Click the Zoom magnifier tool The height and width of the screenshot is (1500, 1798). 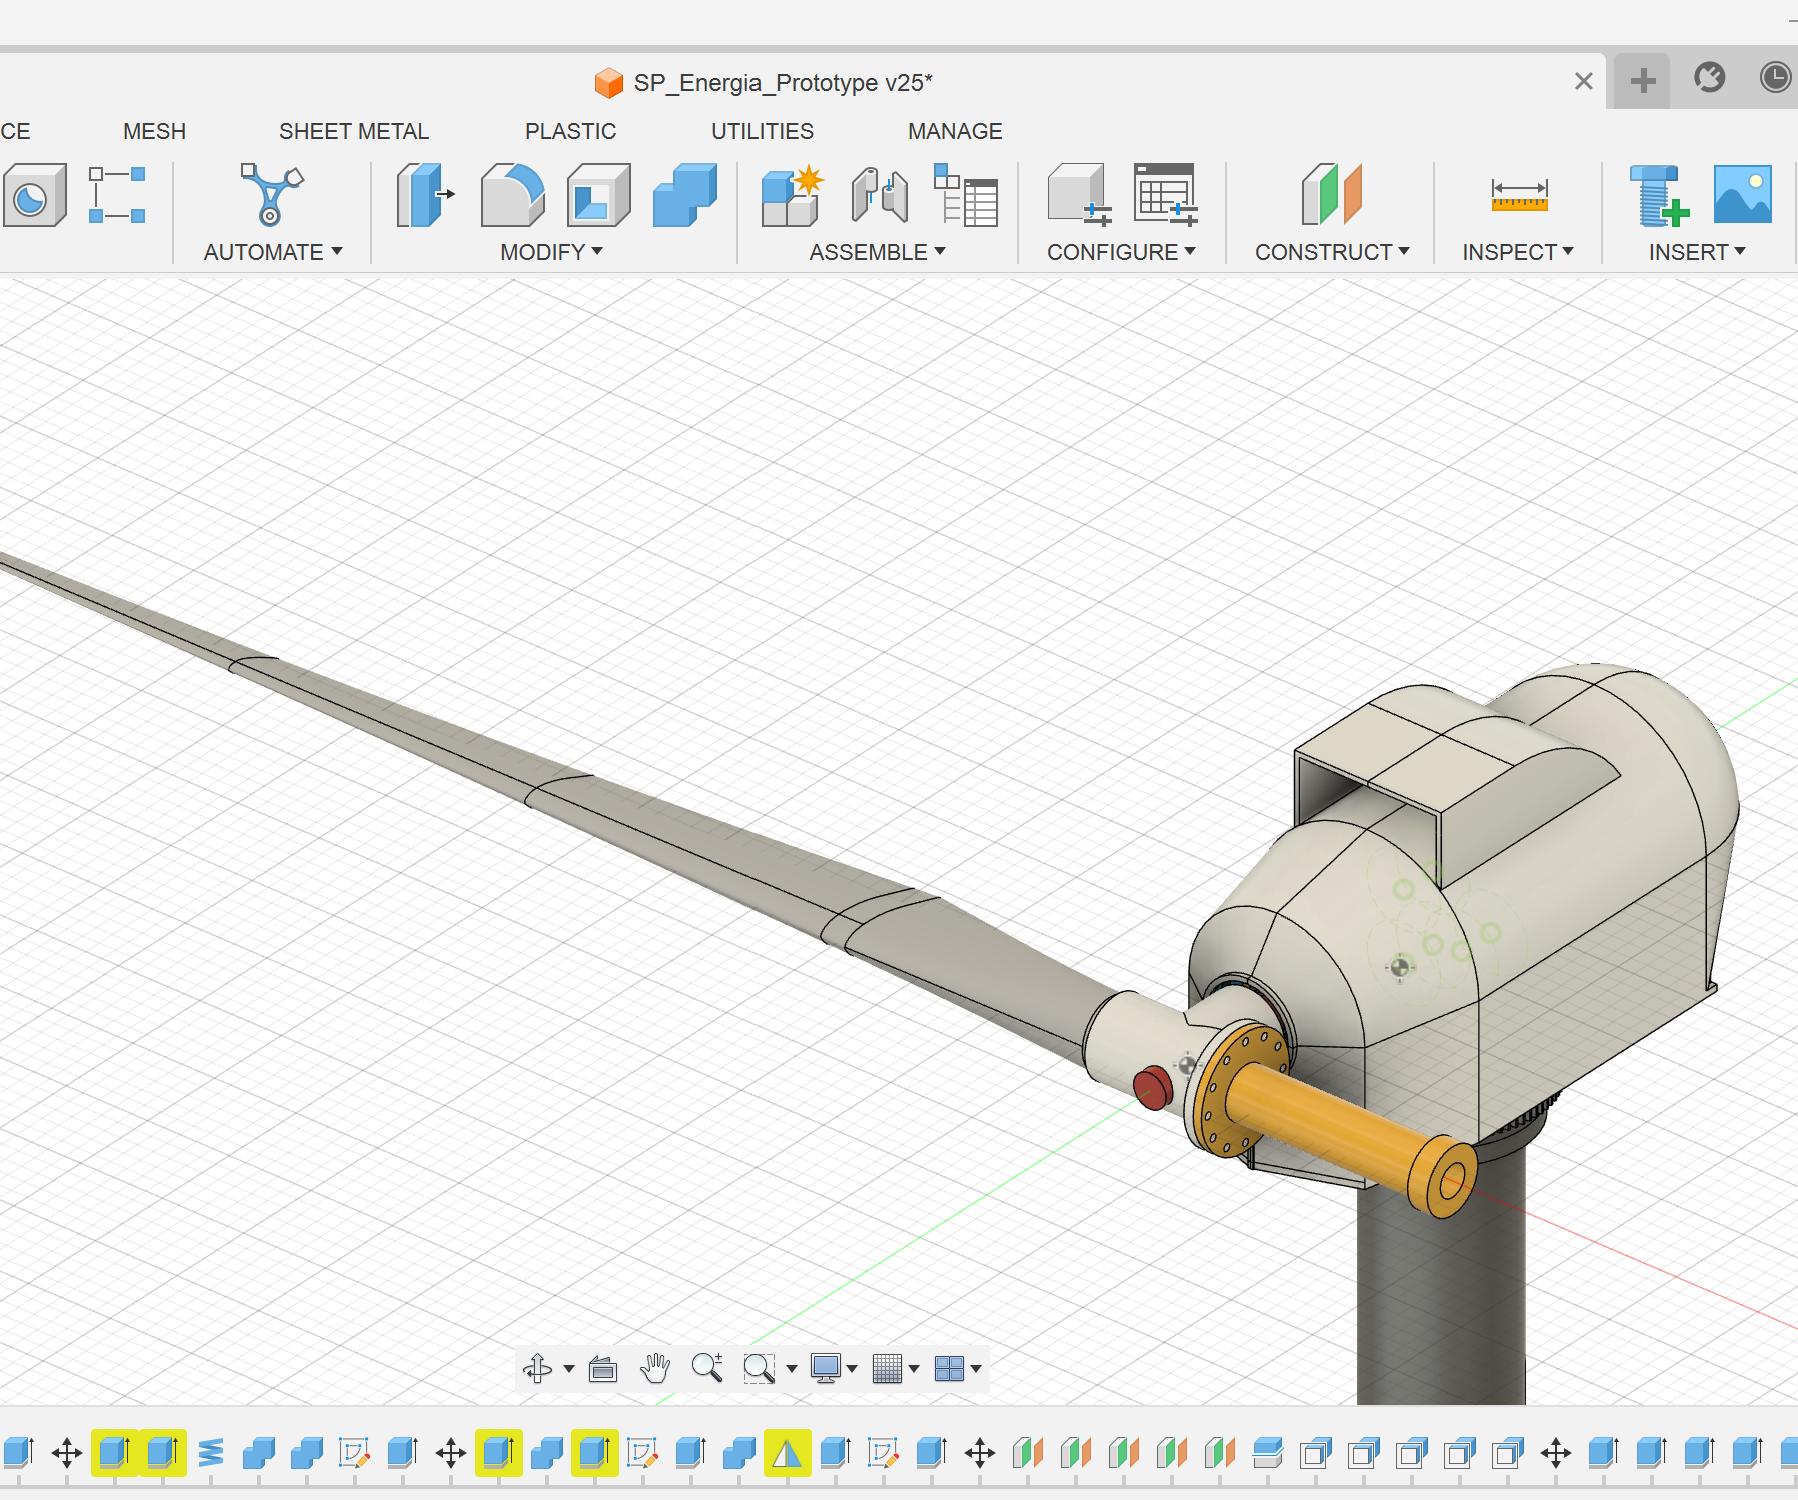click(x=708, y=1369)
